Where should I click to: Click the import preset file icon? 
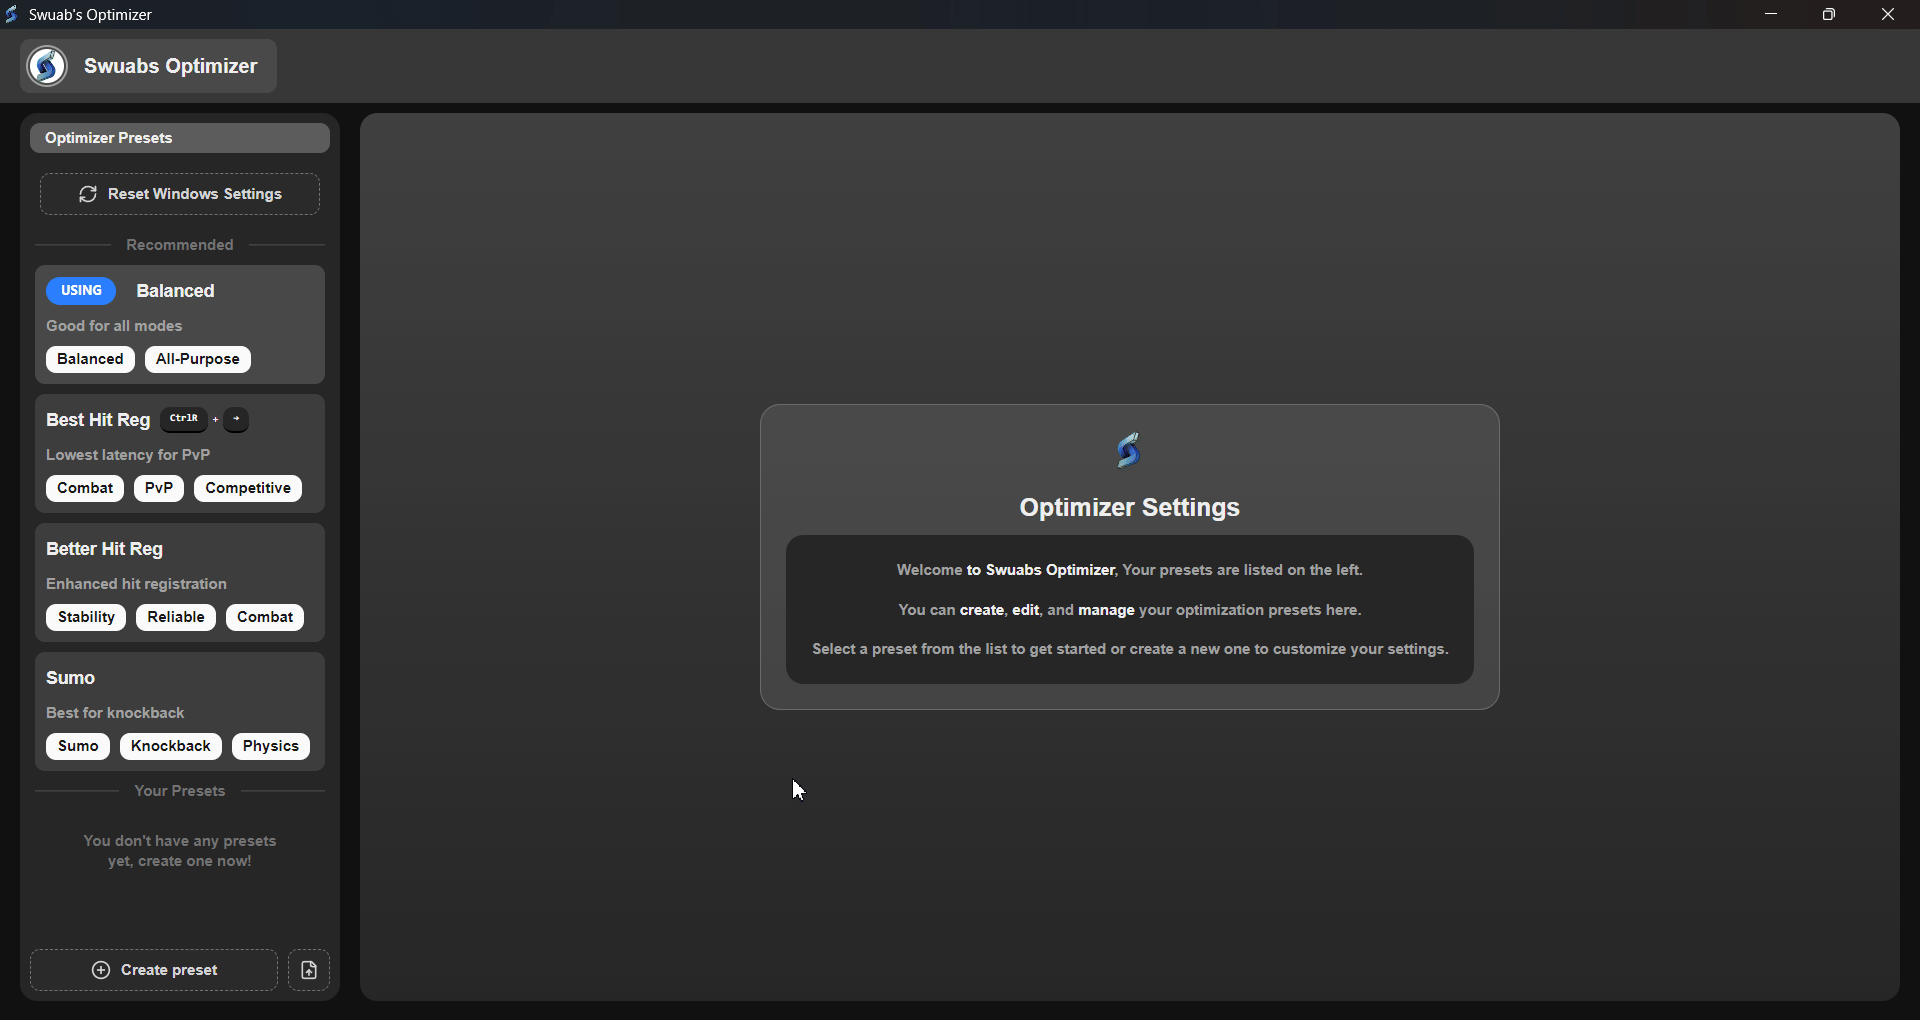pos(309,970)
